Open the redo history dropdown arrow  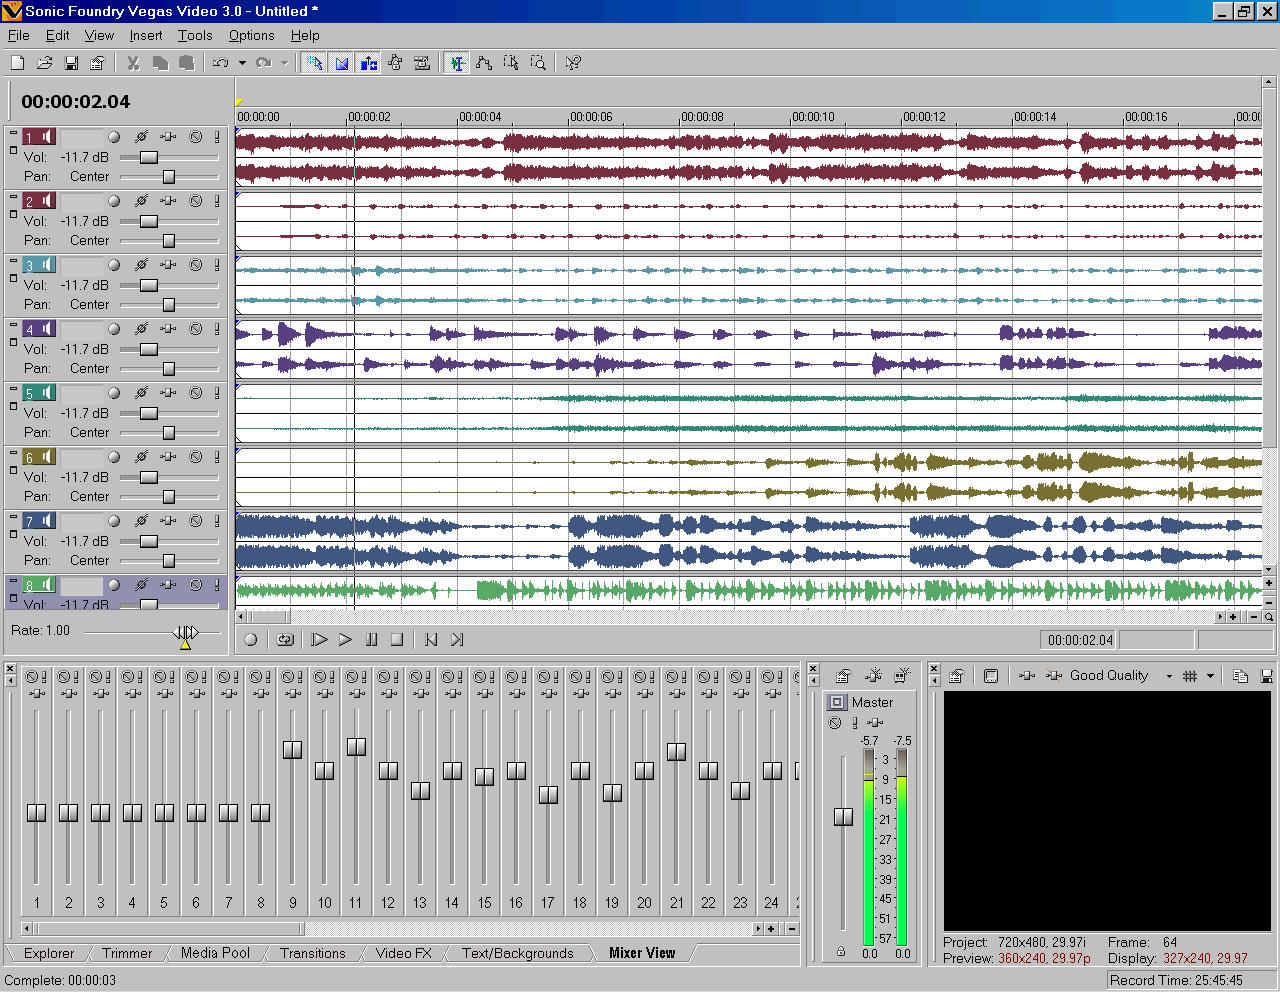(284, 63)
